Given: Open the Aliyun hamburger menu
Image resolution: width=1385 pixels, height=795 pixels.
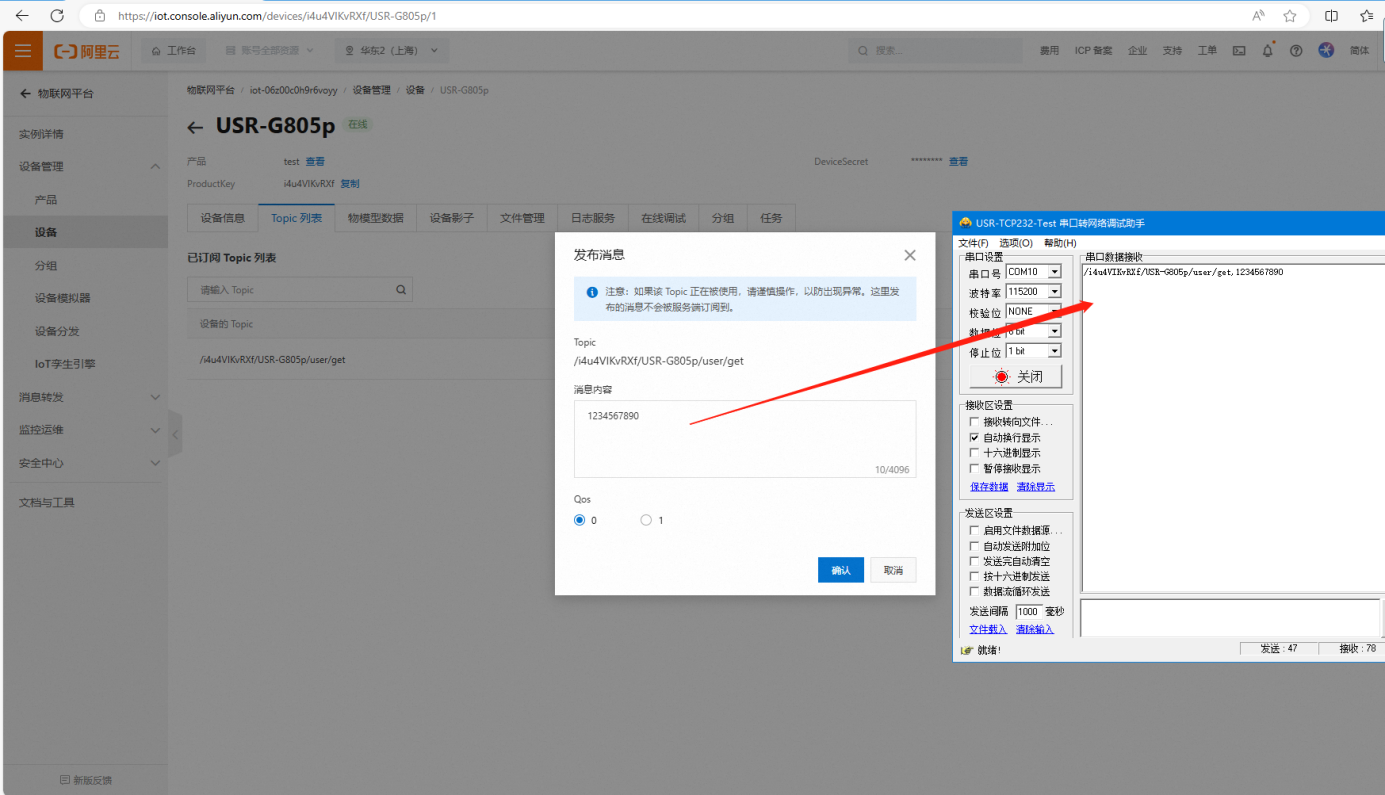Looking at the screenshot, I should click(22, 51).
